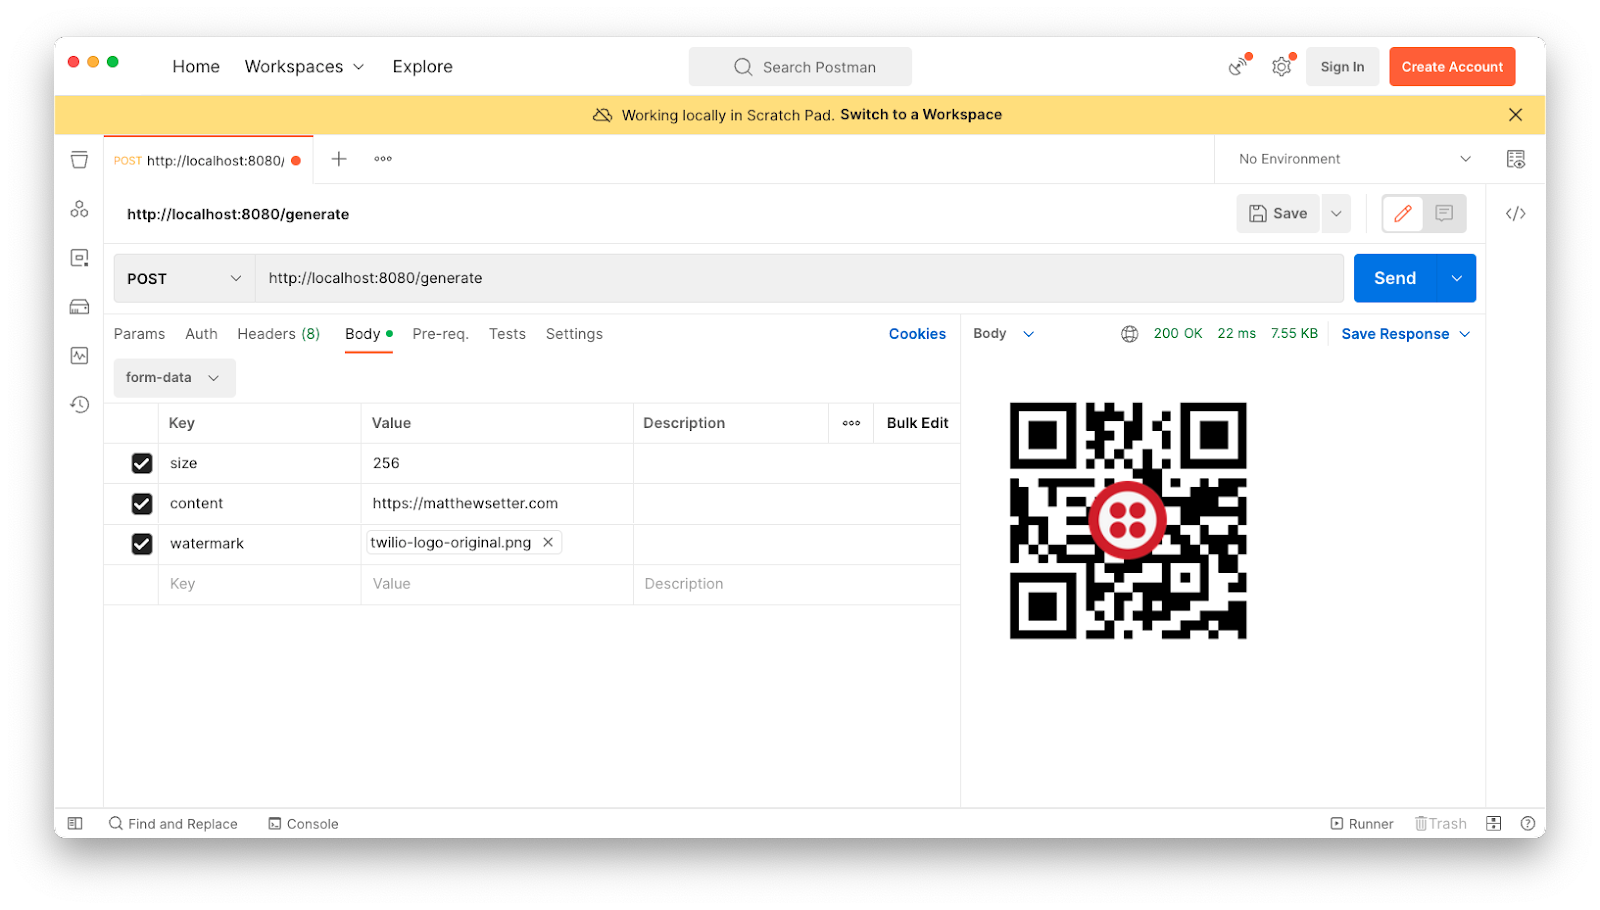Open the Save Response dropdown
1600x910 pixels.
1406,334
